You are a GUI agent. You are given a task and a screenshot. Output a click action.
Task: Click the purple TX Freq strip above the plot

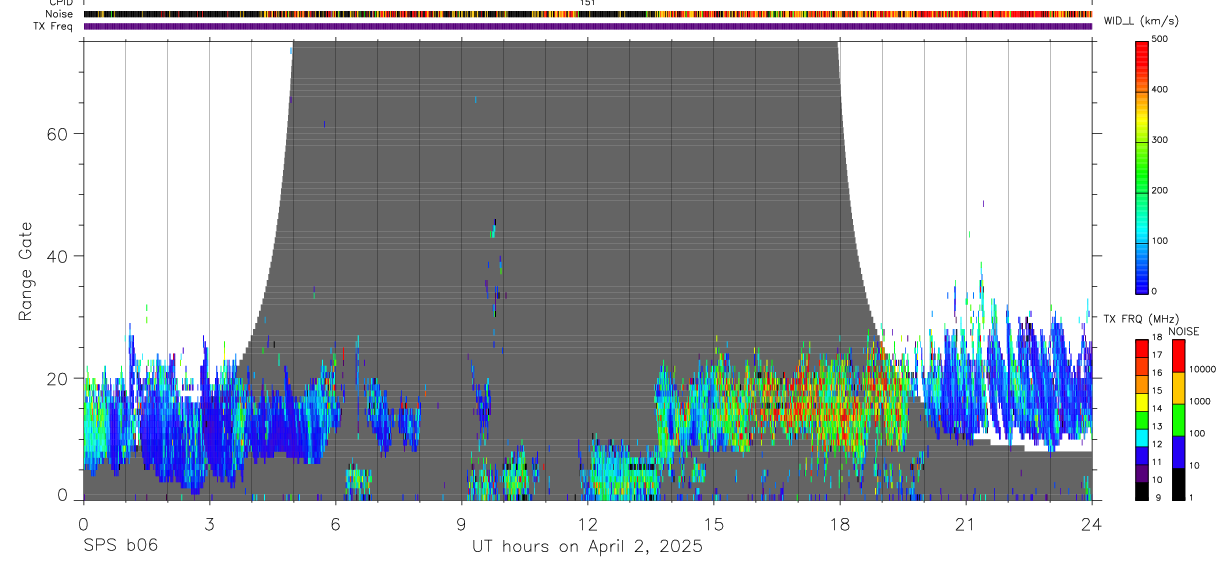588,26
